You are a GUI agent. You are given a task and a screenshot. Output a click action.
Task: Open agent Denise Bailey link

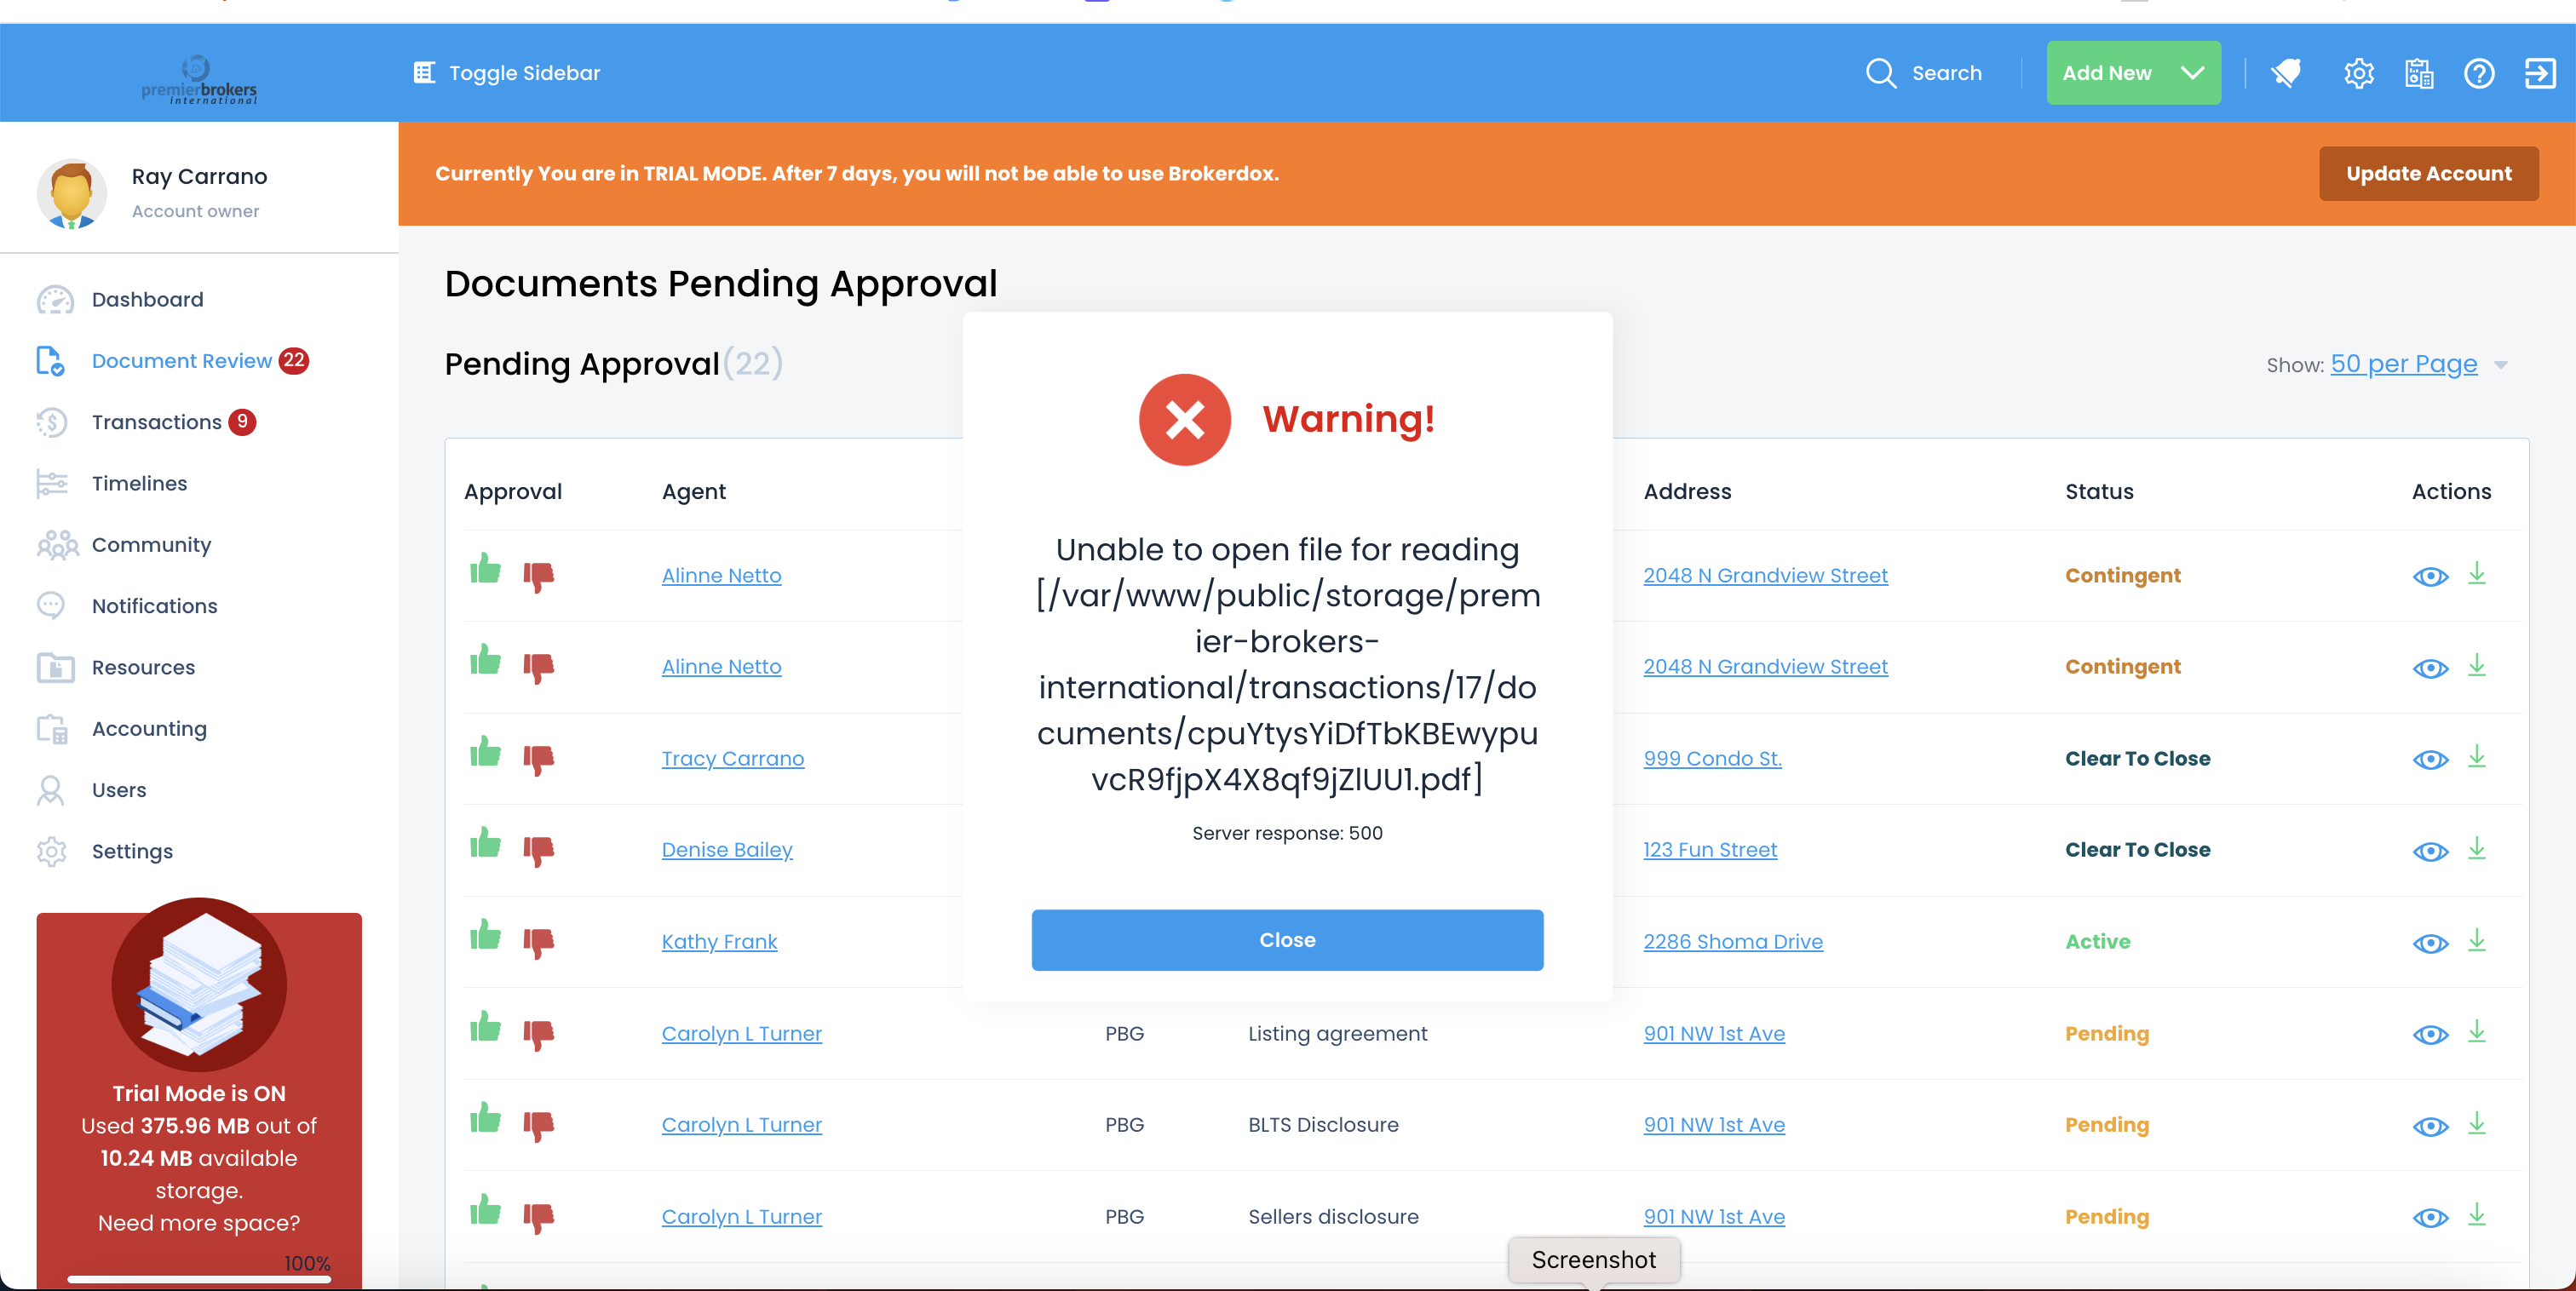point(727,850)
